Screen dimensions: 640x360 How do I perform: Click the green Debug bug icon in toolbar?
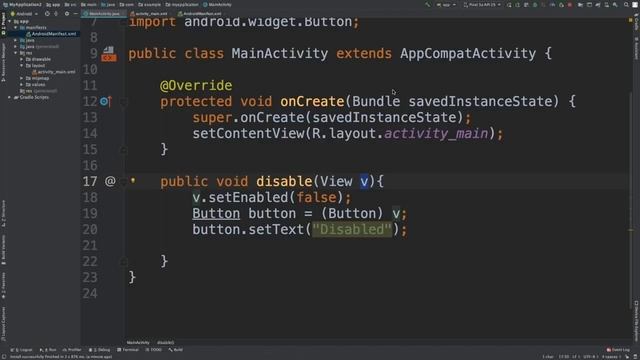pyautogui.click(x=535, y=4)
